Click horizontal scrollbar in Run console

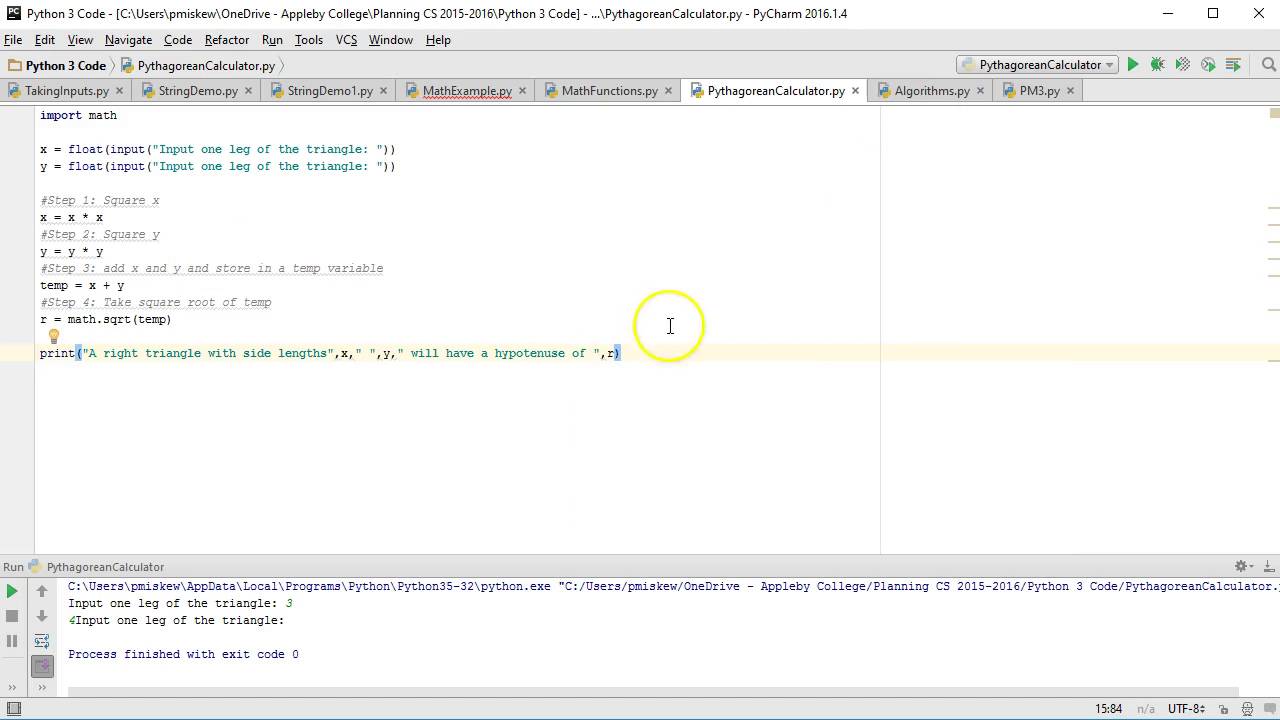653,692
